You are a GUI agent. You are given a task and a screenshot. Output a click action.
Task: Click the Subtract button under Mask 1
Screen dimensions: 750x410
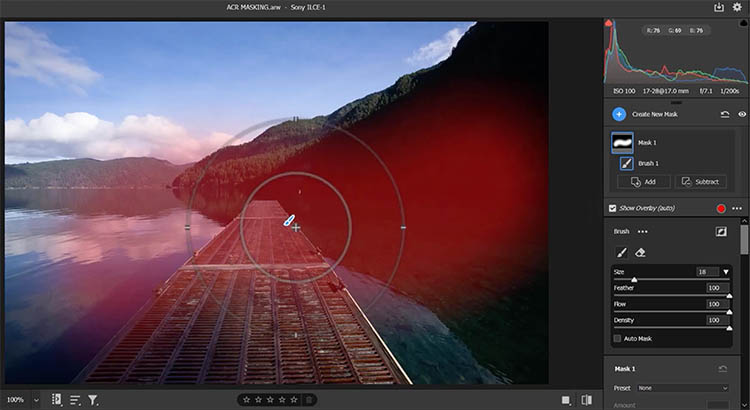(x=700, y=182)
